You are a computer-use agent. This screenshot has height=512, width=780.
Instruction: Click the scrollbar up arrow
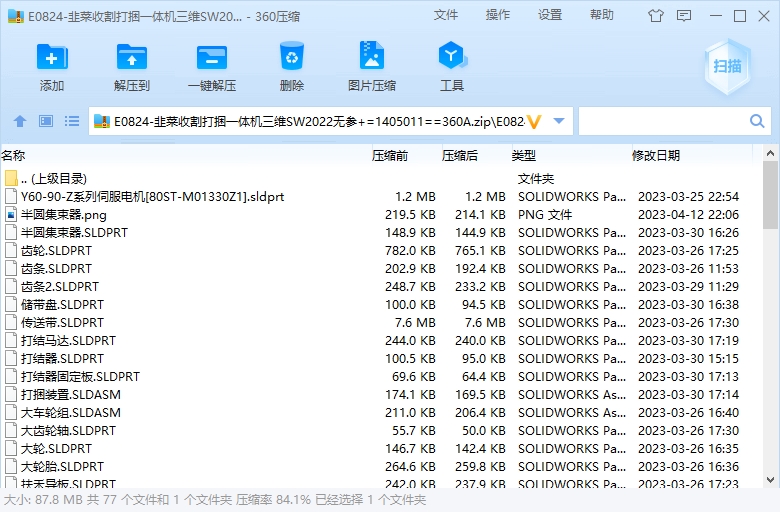tap(771, 153)
